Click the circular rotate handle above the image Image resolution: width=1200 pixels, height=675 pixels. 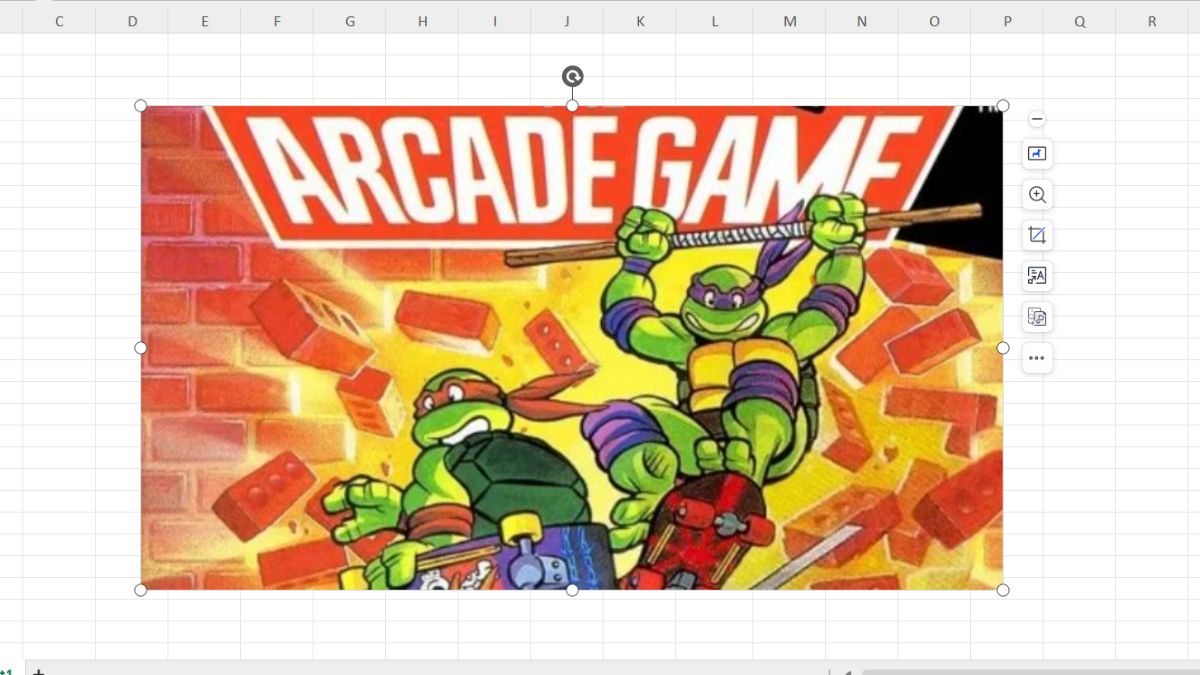[x=572, y=77]
